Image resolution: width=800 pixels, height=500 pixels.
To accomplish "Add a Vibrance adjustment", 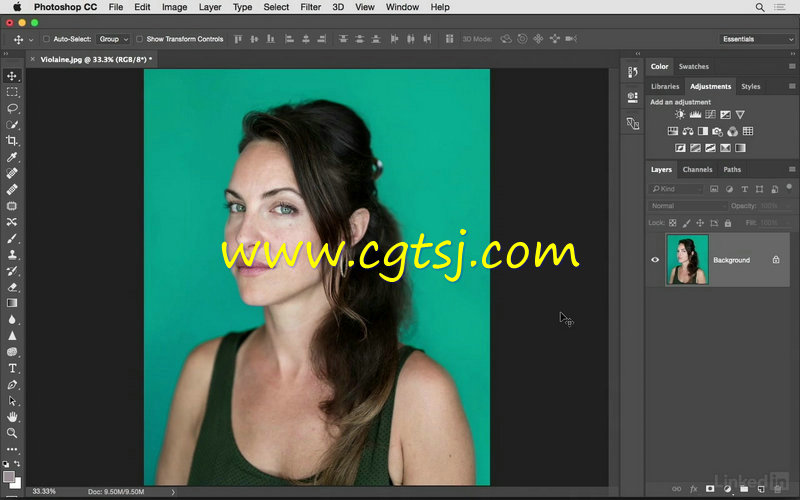I will (x=740, y=114).
